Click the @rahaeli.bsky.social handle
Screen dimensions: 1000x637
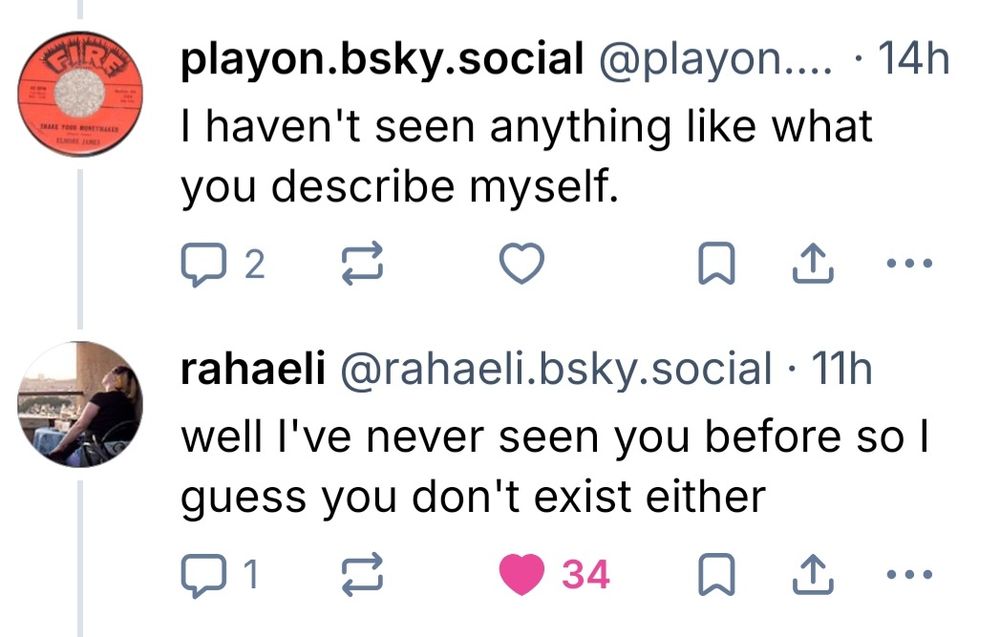tap(558, 370)
